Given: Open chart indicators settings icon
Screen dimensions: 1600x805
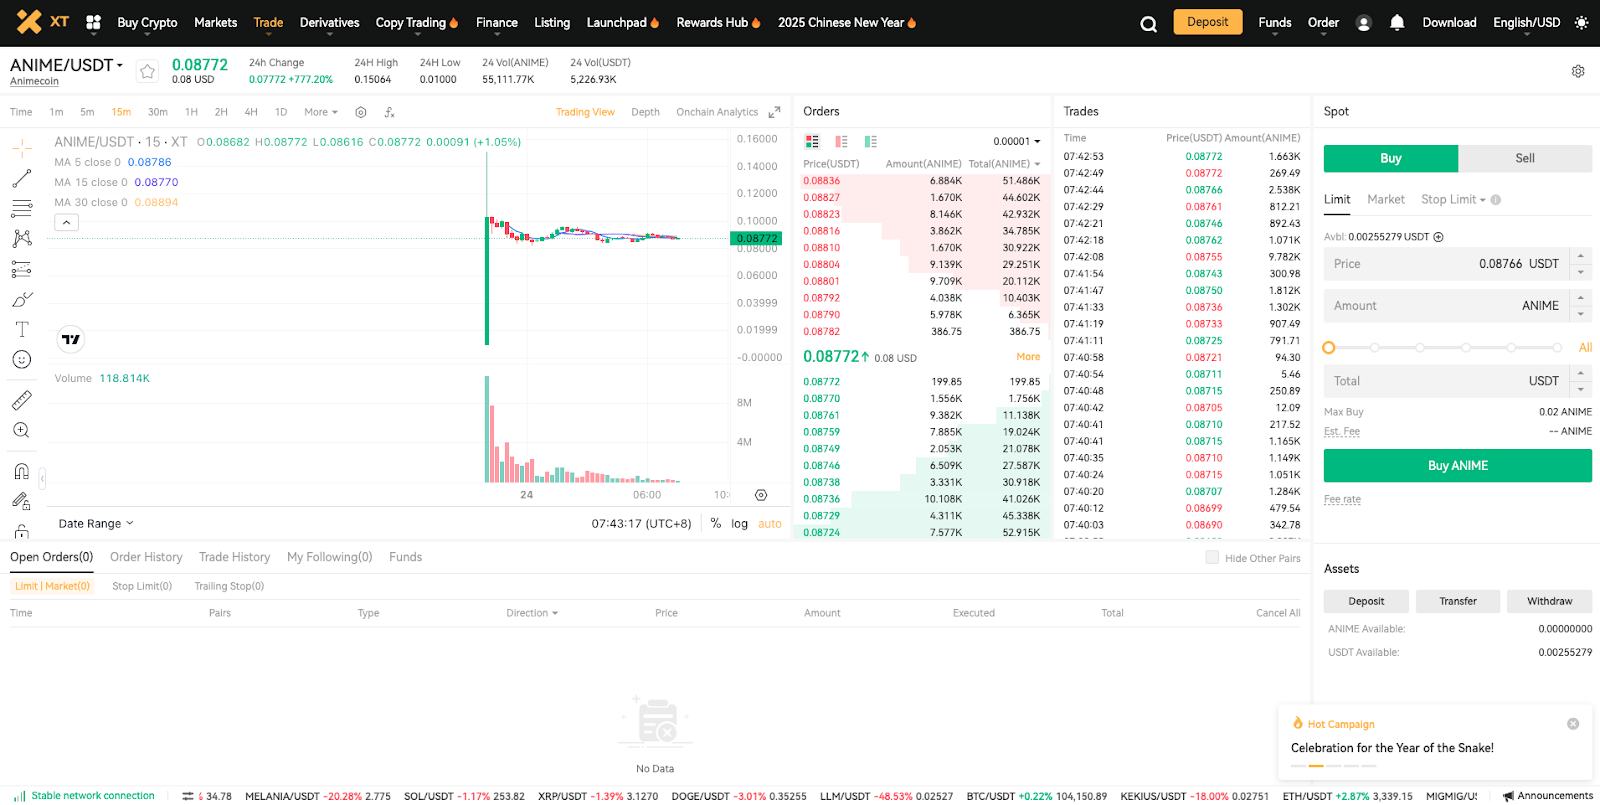Looking at the screenshot, I should click(x=361, y=112).
